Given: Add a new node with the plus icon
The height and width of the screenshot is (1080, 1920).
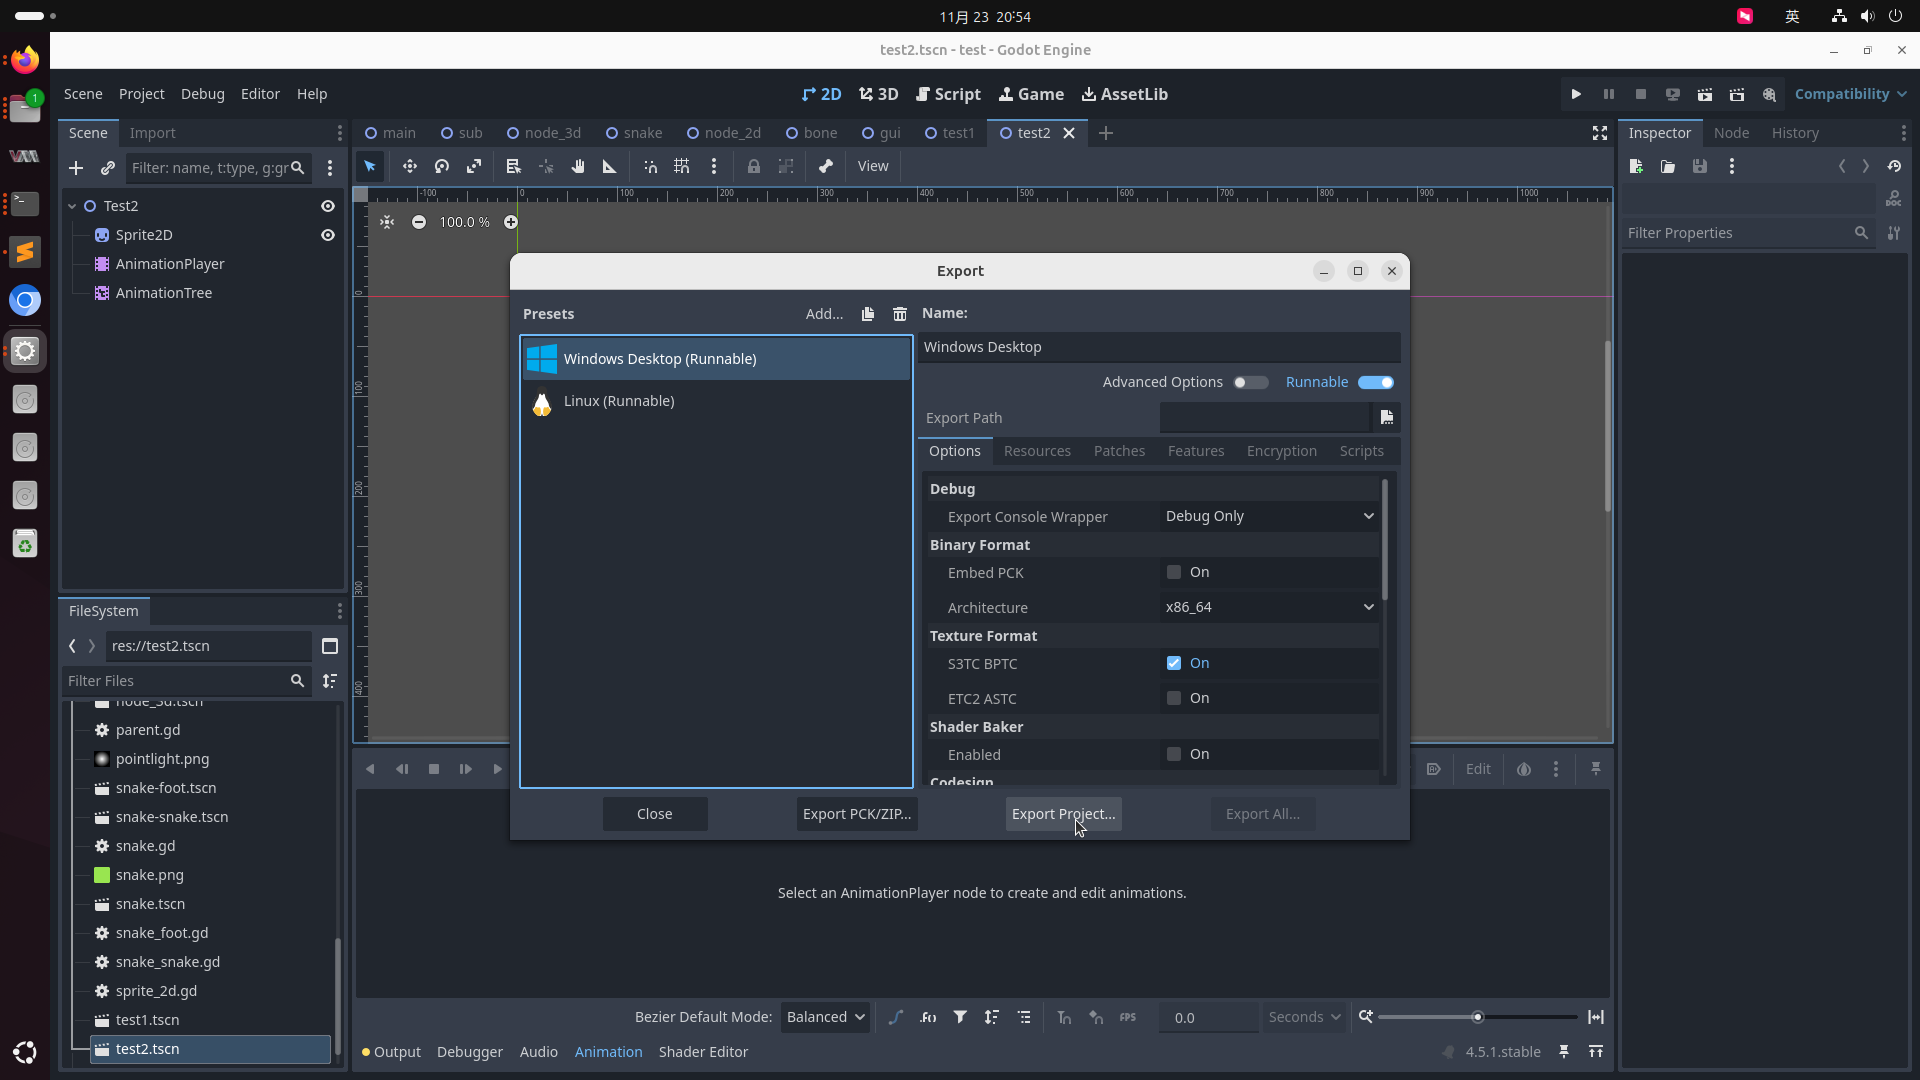Looking at the screenshot, I should coord(76,168).
